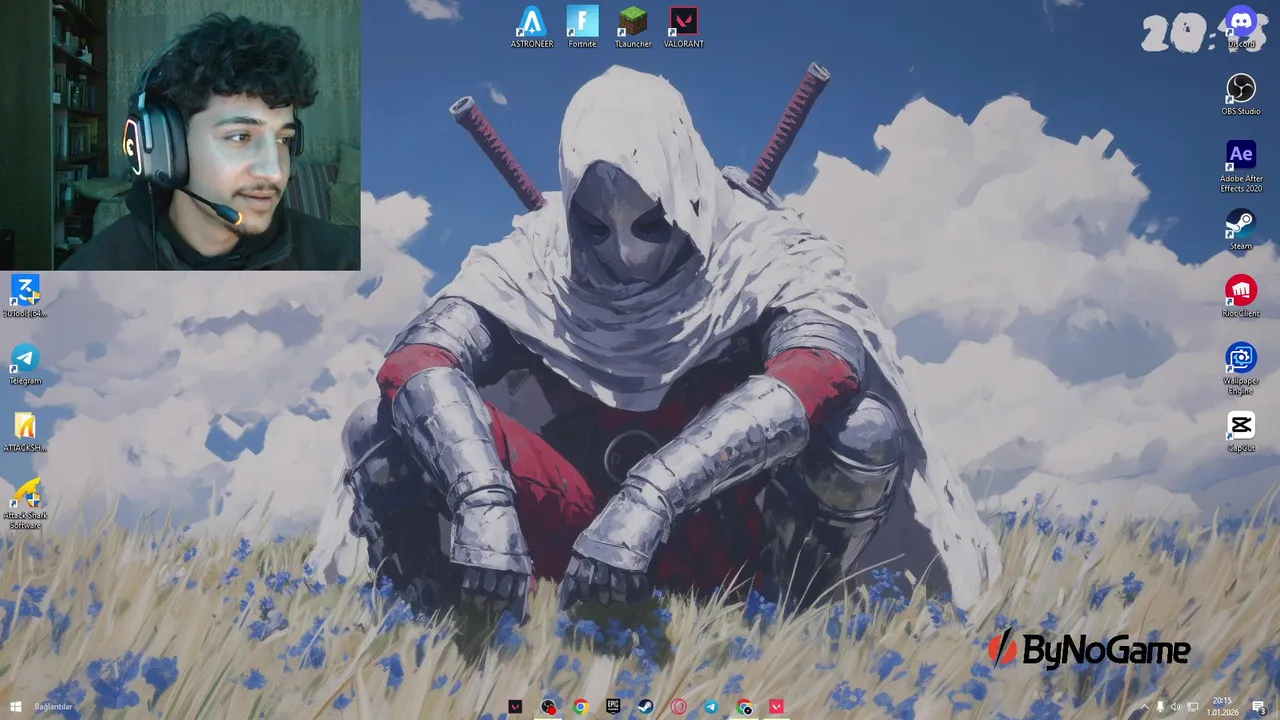Image resolution: width=1280 pixels, height=720 pixels.
Task: Click the microphone icon in system tray
Action: click(x=1160, y=707)
